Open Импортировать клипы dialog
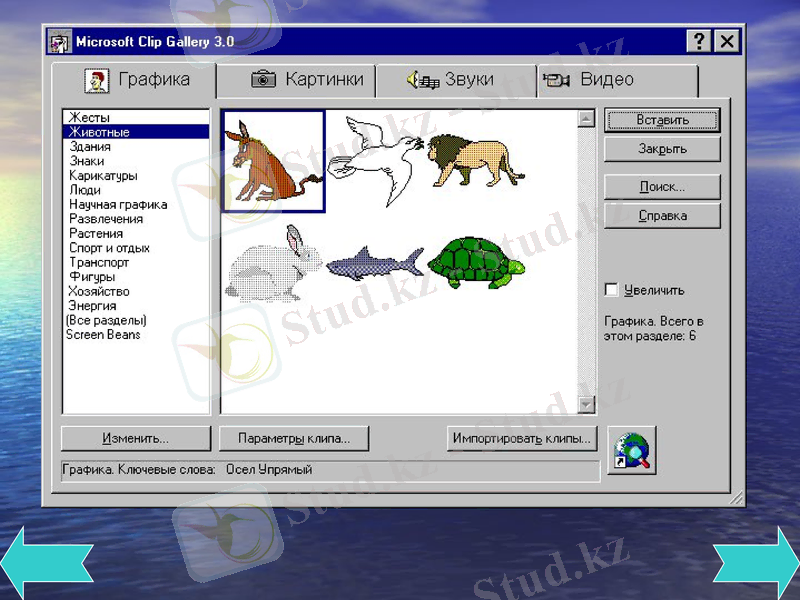The width and height of the screenshot is (800, 600). coord(524,437)
